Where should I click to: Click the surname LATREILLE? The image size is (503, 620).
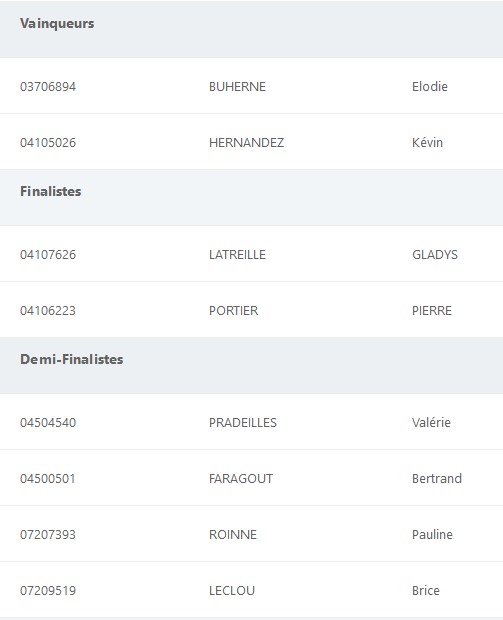point(237,255)
